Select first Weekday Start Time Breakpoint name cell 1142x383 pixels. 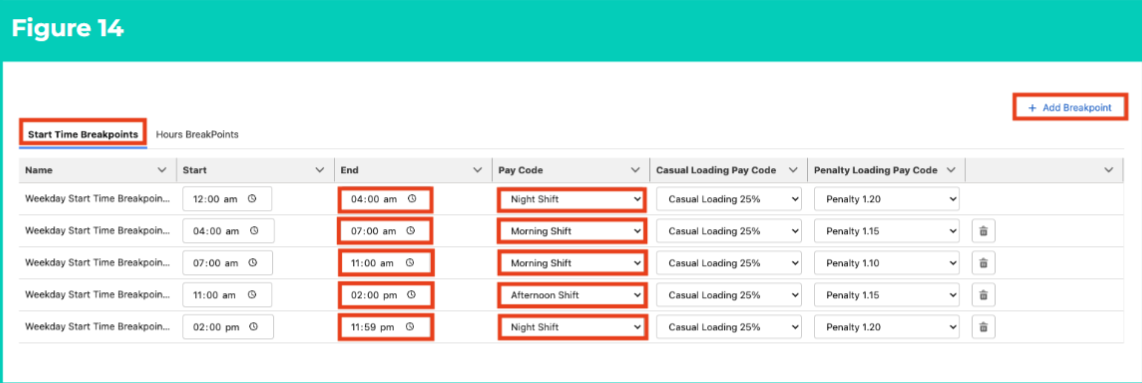98,199
